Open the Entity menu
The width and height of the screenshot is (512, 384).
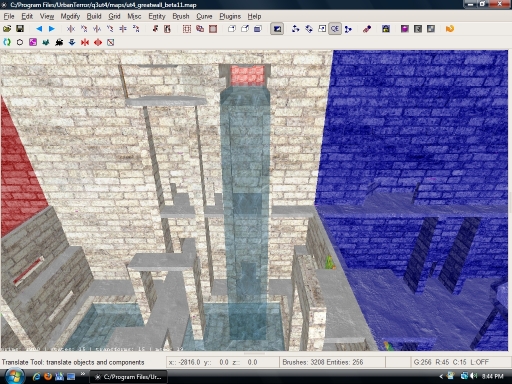point(157,16)
